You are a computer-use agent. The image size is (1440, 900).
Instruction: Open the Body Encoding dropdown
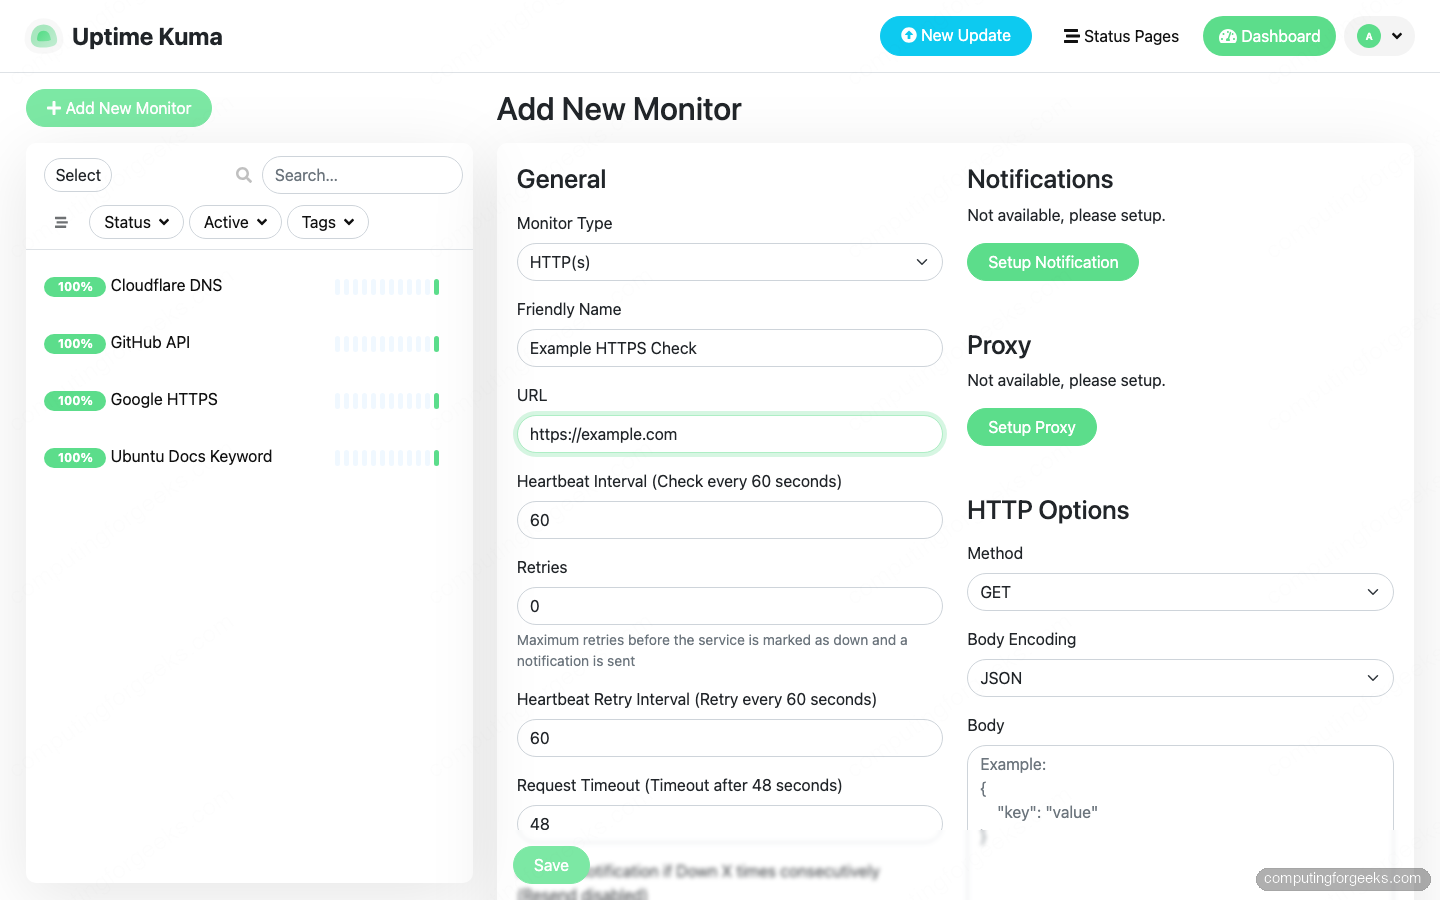point(1179,678)
